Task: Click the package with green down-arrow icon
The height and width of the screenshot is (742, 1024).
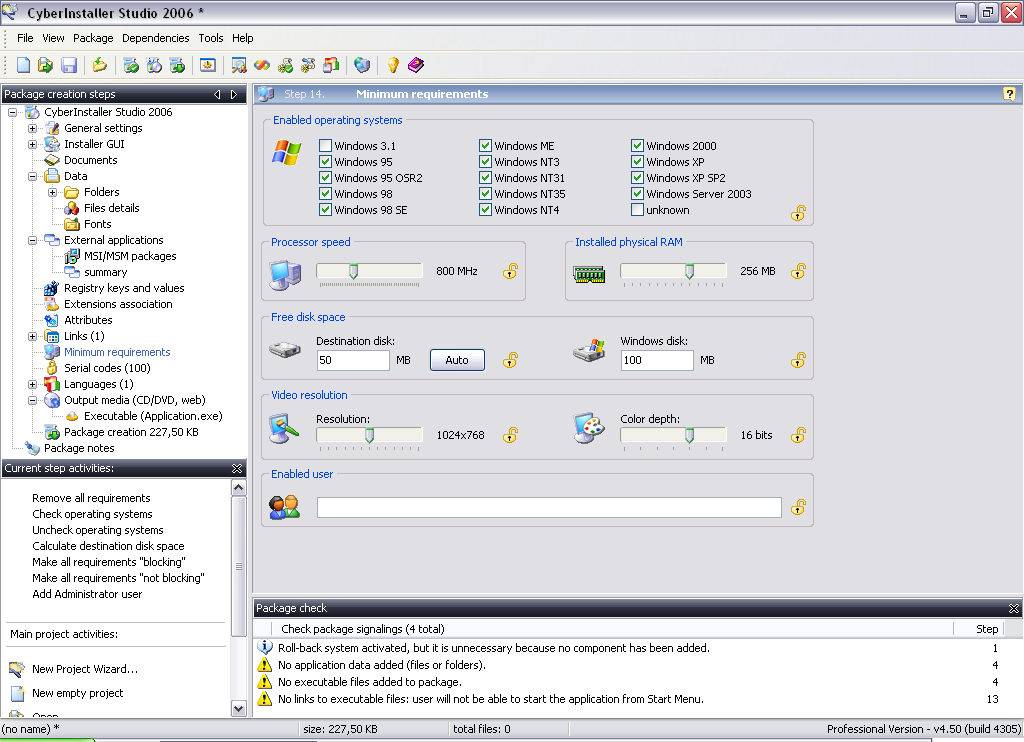Action: [177, 65]
